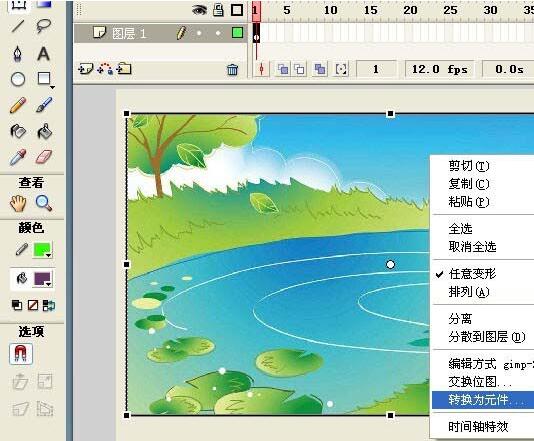534x441 pixels.
Task: Select the Ink Bottle tool
Action: click(18, 131)
